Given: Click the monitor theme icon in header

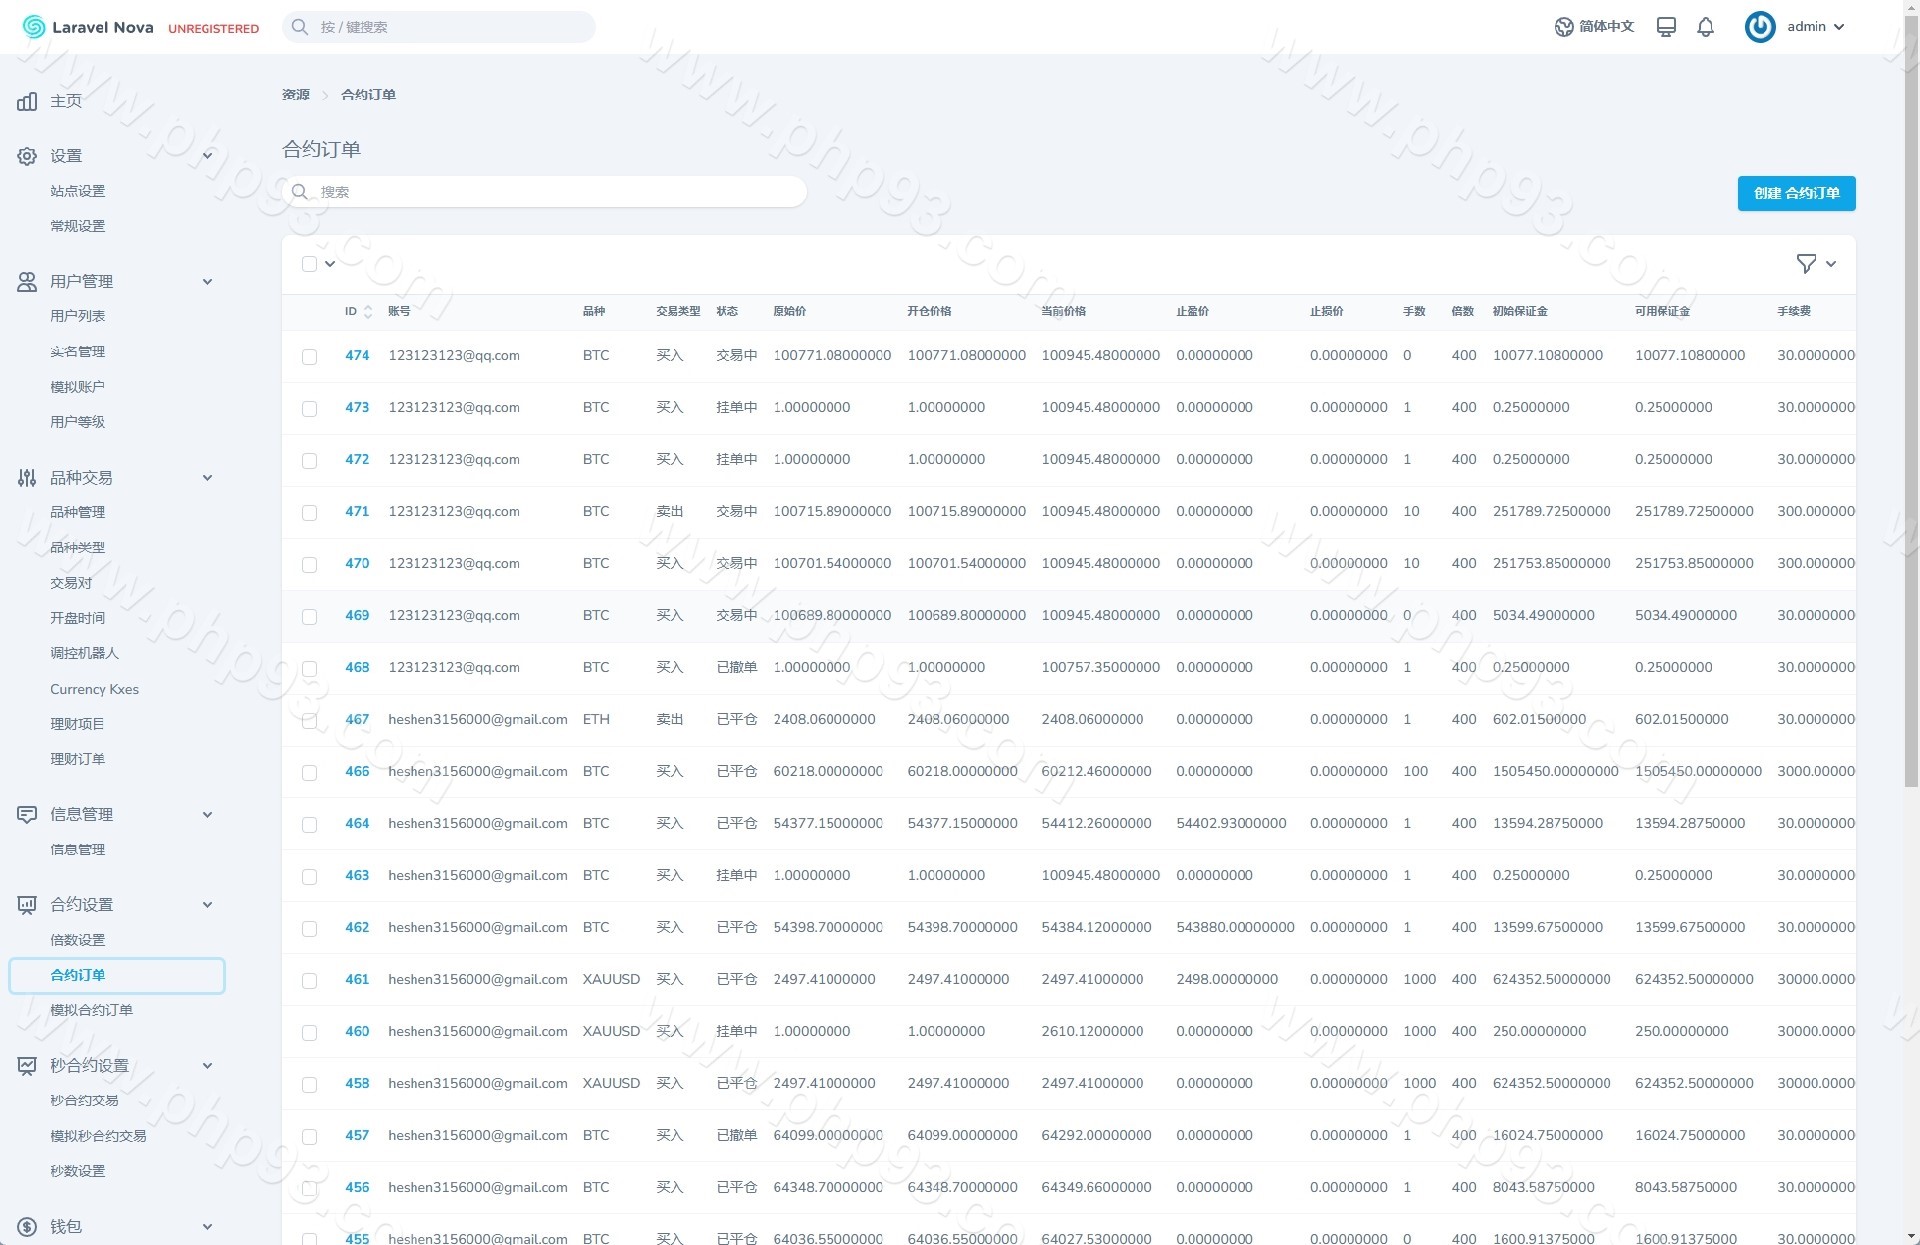Looking at the screenshot, I should [1666, 27].
